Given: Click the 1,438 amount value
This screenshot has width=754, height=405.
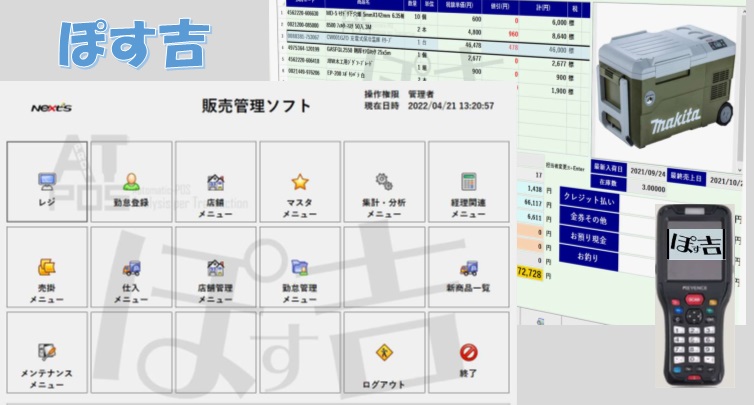Looking at the screenshot, I should coord(535,189).
